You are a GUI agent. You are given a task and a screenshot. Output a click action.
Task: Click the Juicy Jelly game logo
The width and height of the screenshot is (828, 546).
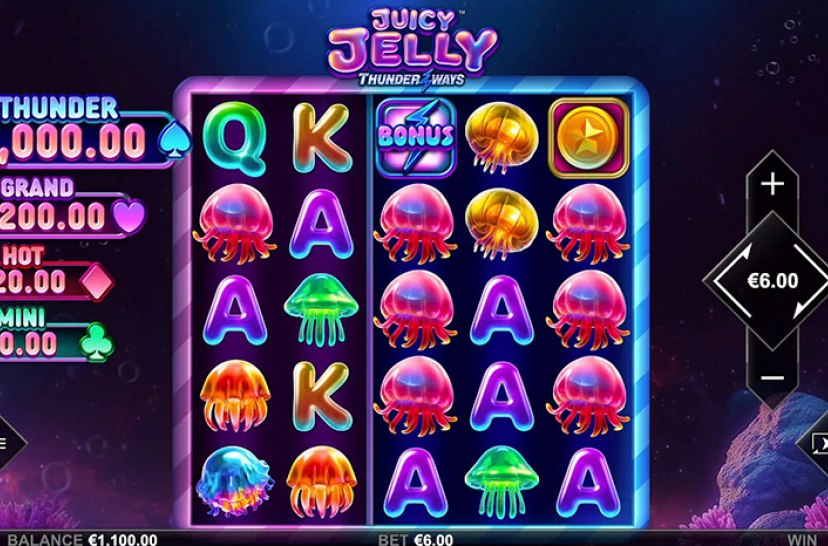[x=412, y=49]
